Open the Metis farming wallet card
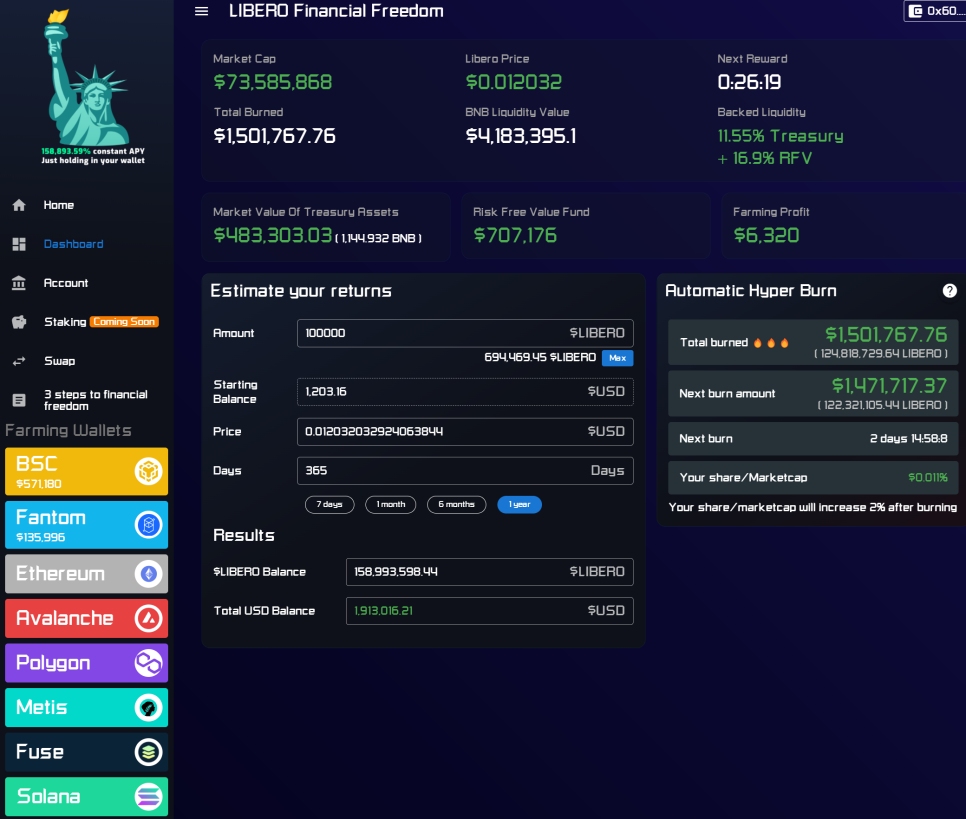Image resolution: width=966 pixels, height=819 pixels. 86,707
